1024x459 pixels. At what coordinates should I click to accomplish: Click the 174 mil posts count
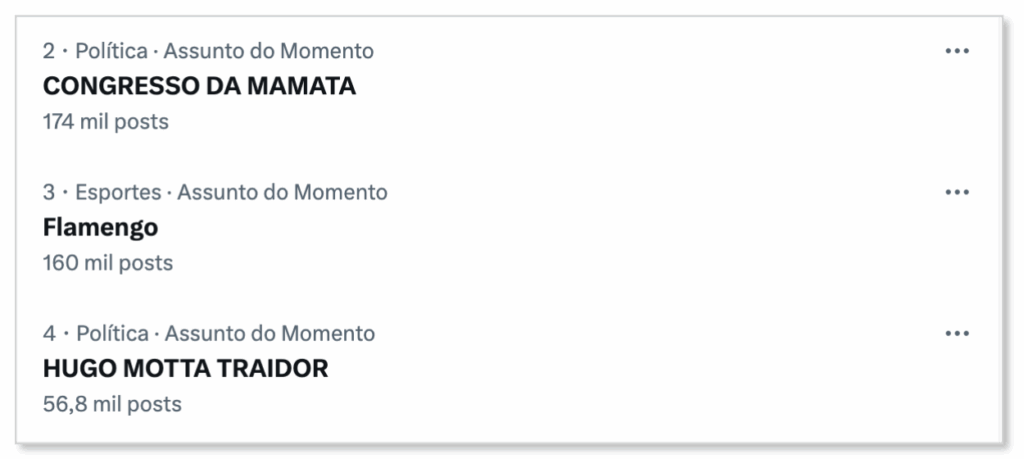coord(105,122)
